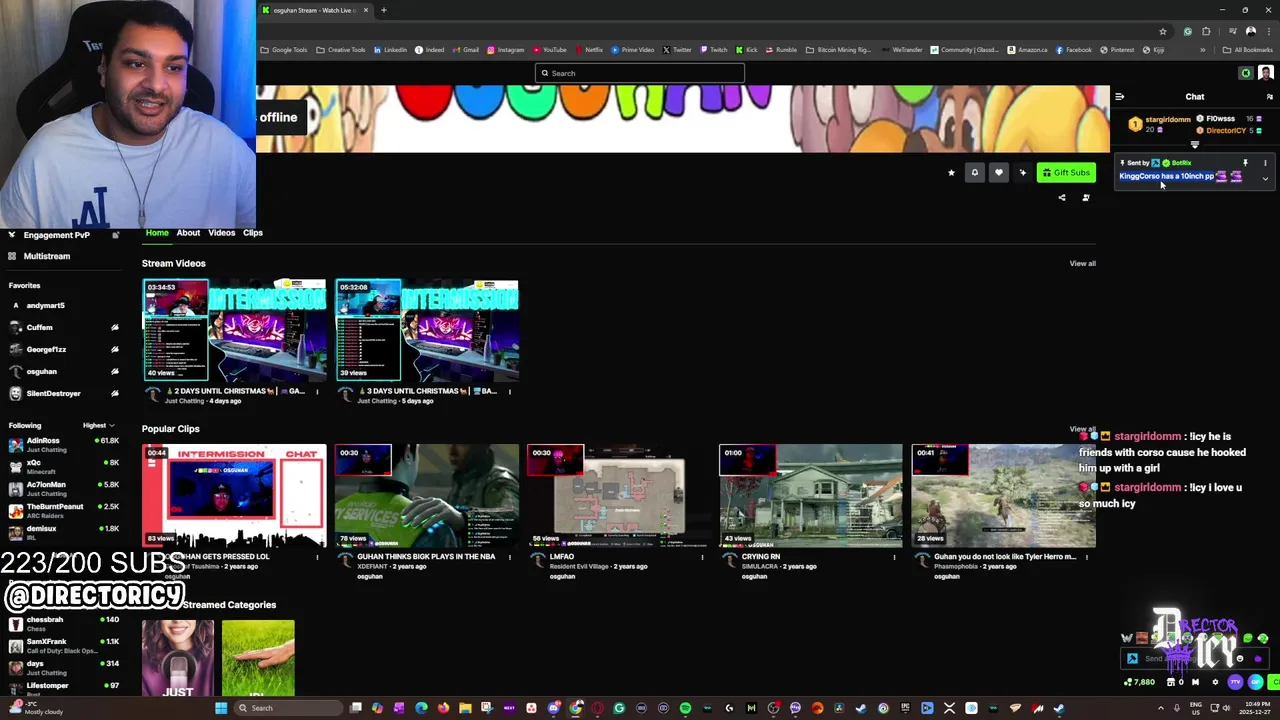This screenshot has width=1280, height=720.
Task: Toggle the favorite icon next to Georgef1zz
Action: click(x=115, y=349)
